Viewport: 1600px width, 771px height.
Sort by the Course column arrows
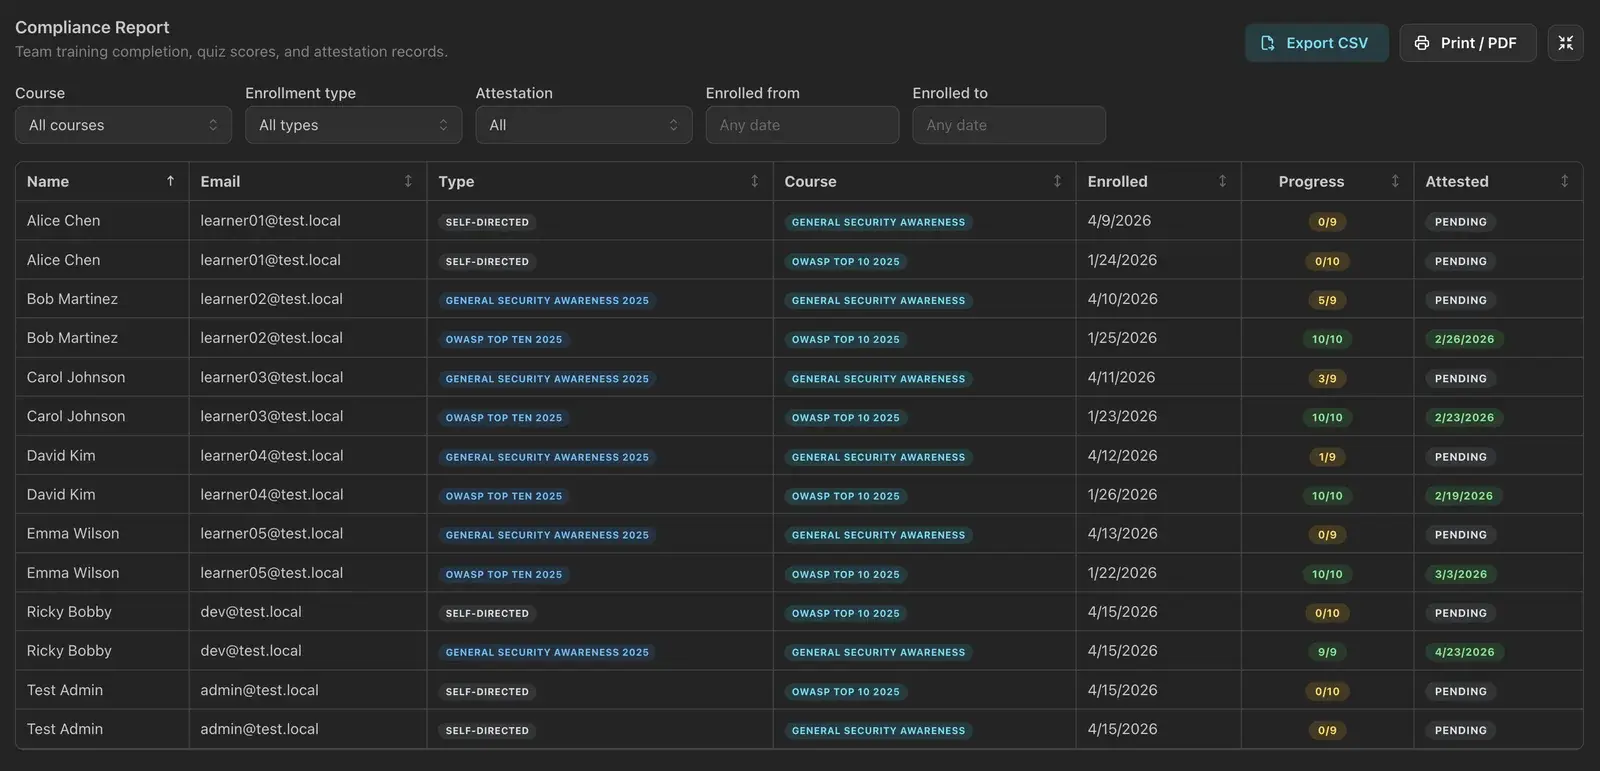tap(1057, 181)
